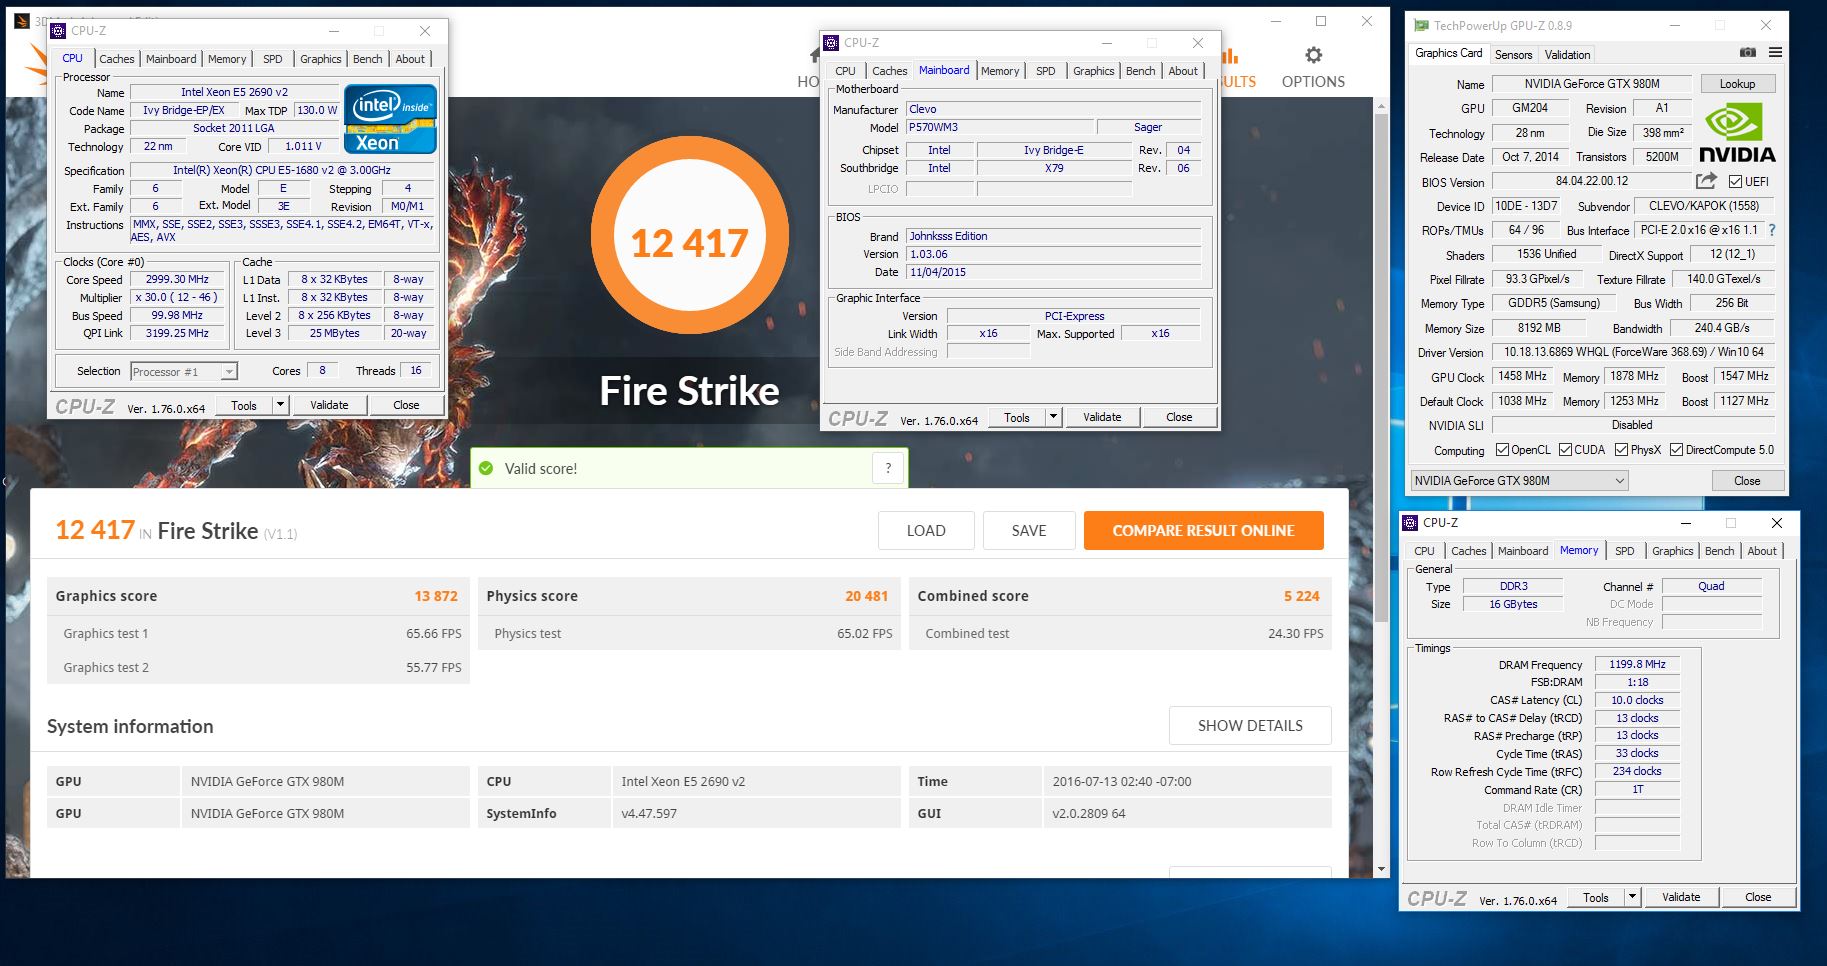Click the CPU-Z app icon in the CPU window title bar
Image resolution: width=1827 pixels, height=966 pixels.
tap(59, 31)
